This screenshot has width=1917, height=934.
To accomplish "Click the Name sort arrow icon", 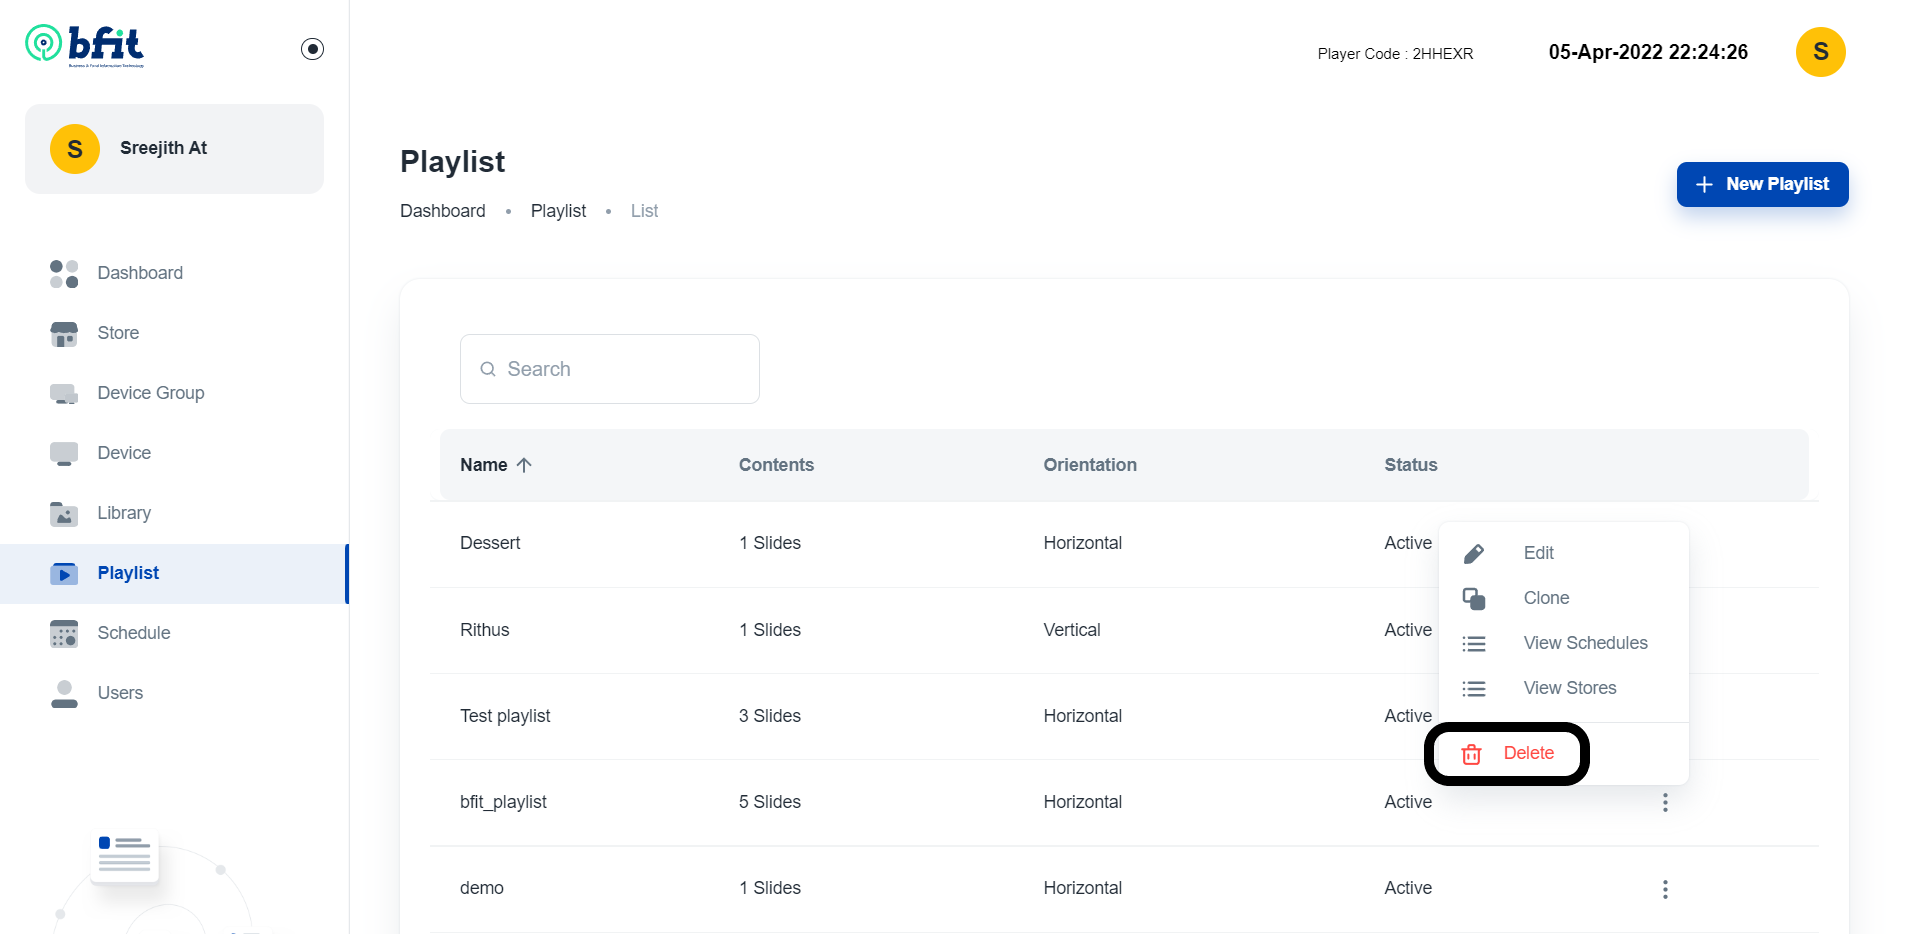I will click(x=524, y=465).
